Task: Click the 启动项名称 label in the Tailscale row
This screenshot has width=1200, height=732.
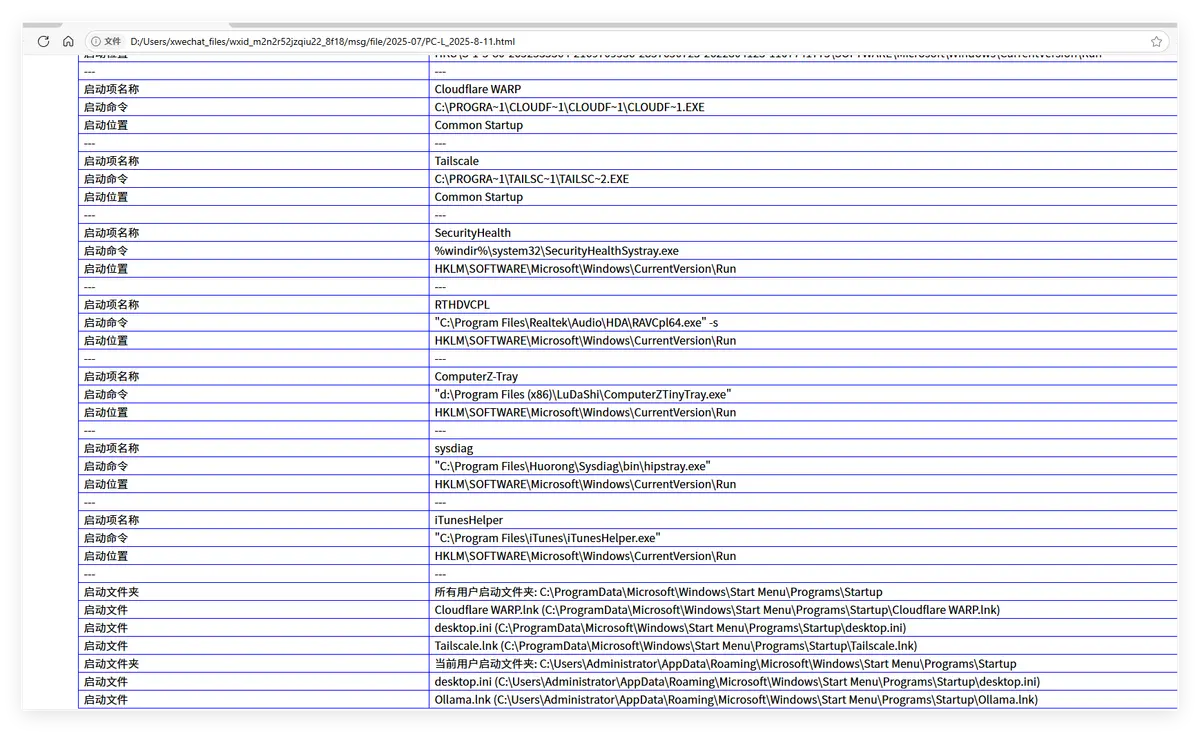Action: [111, 161]
